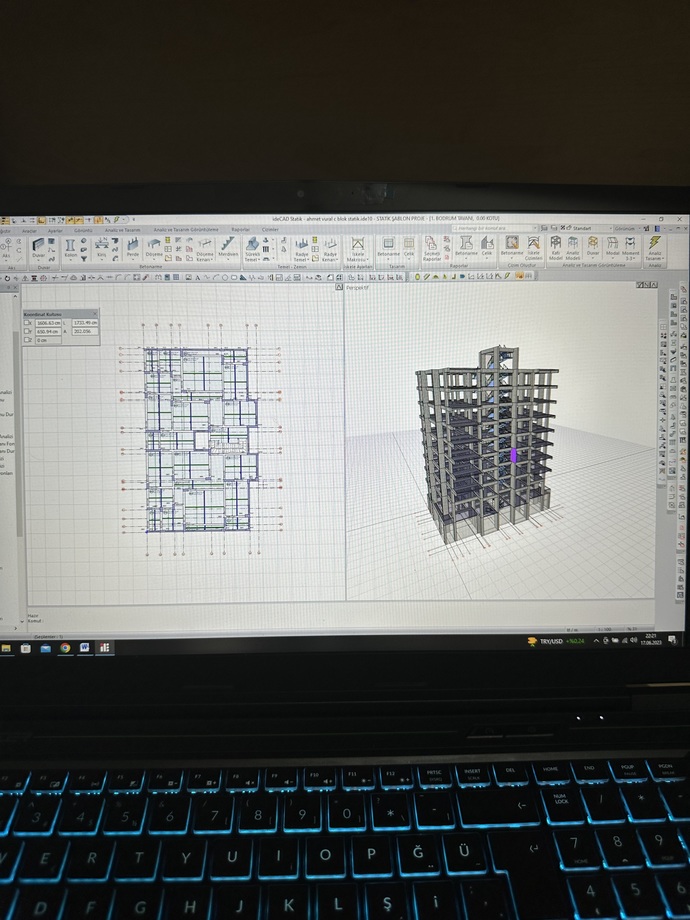Toggle the X coordinate lock checkbox
Image resolution: width=690 pixels, height=920 pixels.
(x=28, y=323)
